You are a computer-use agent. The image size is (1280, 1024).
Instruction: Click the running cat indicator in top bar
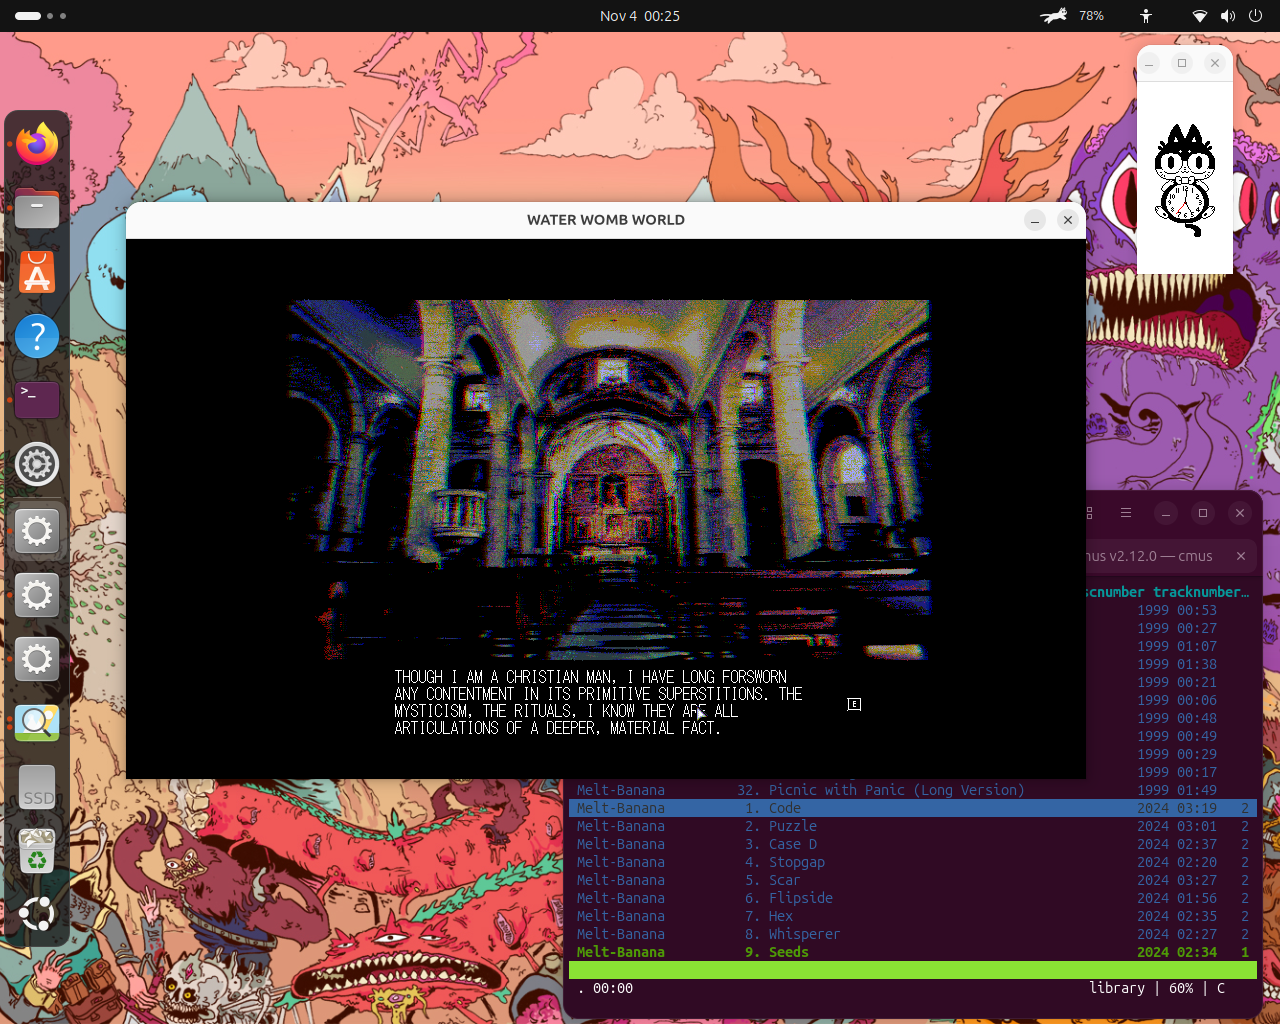1054,16
